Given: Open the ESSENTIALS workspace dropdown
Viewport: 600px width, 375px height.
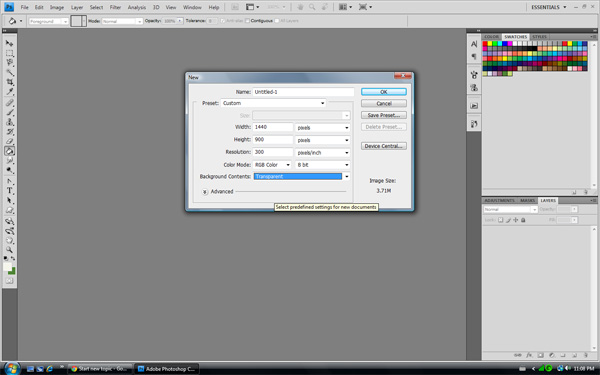Looking at the screenshot, I should tap(548, 7).
